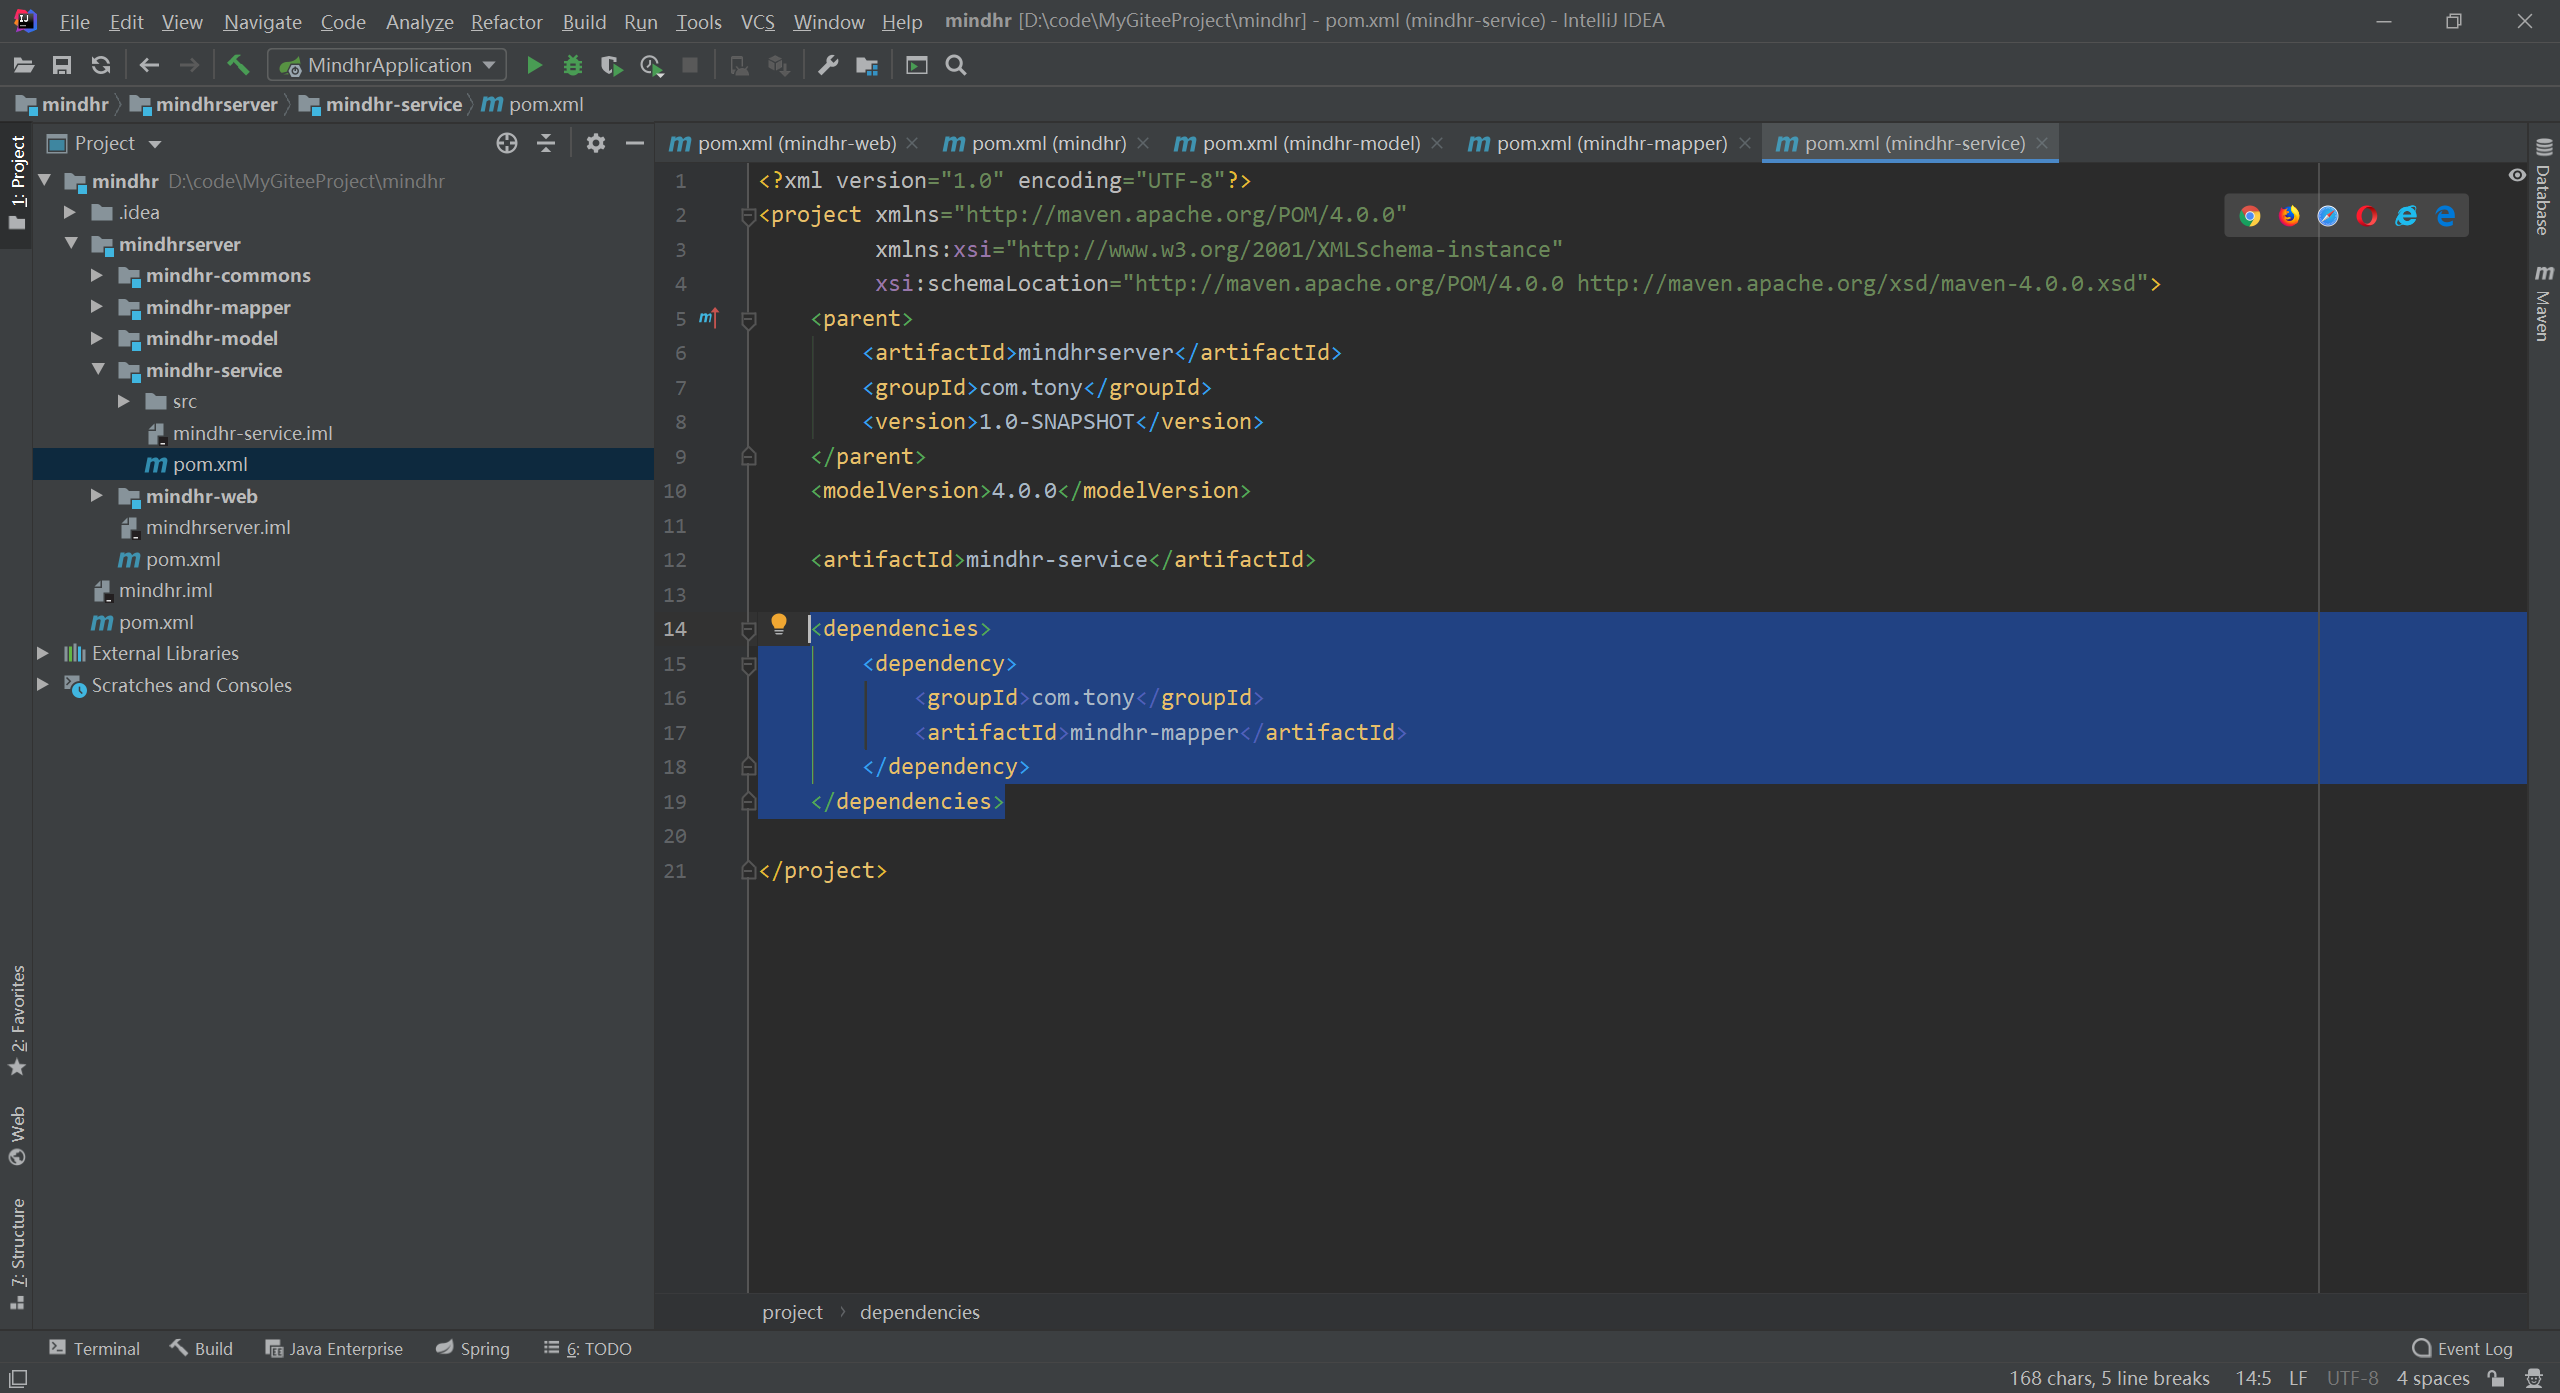Image resolution: width=2560 pixels, height=1393 pixels.
Task: Toggle tool window bars in bottom-left corner
Action: click(17, 1378)
